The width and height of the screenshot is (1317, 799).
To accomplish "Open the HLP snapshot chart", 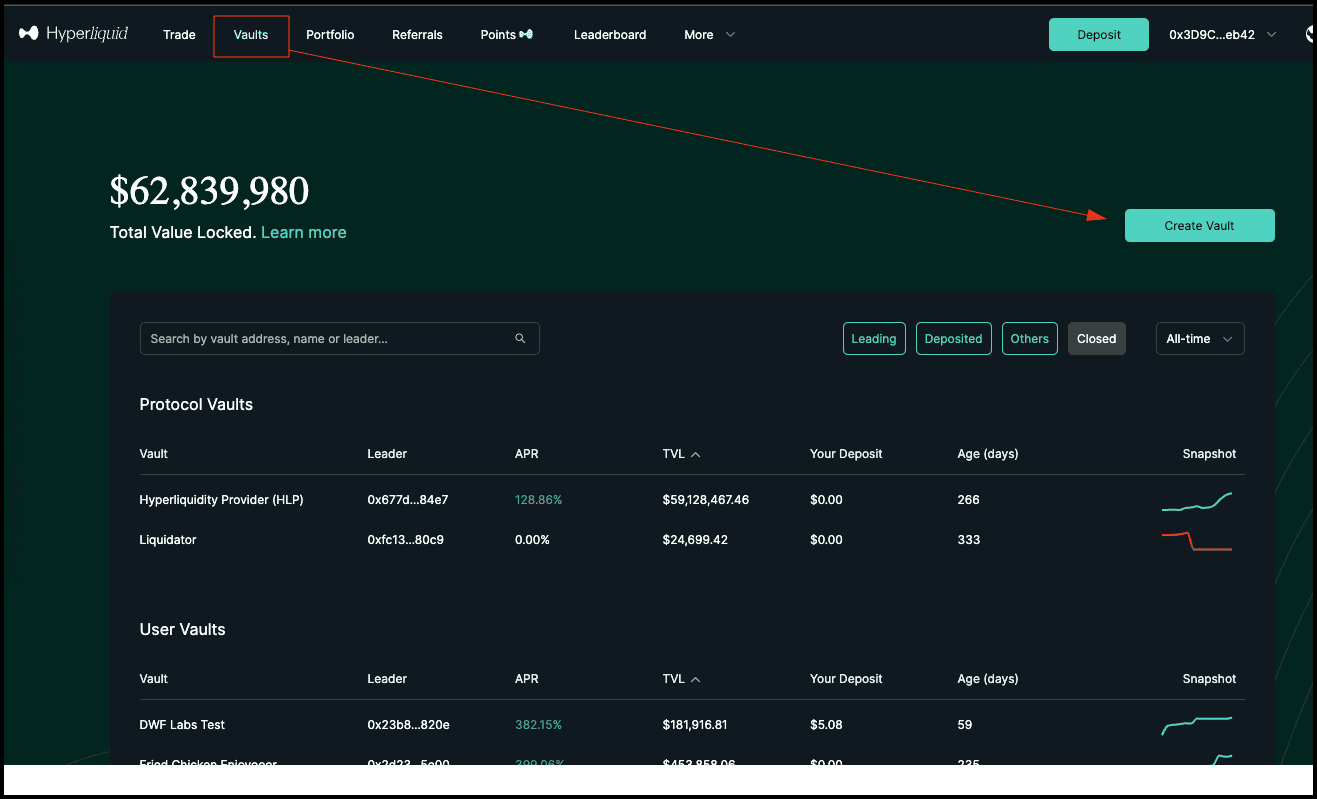I will pyautogui.click(x=1197, y=500).
